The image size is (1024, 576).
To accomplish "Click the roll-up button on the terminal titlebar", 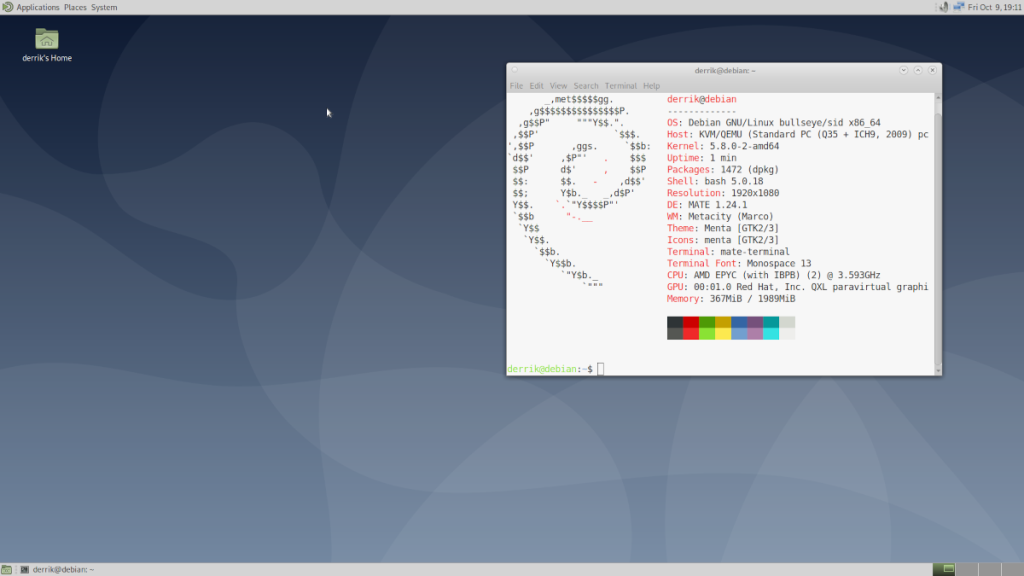I will point(917,69).
